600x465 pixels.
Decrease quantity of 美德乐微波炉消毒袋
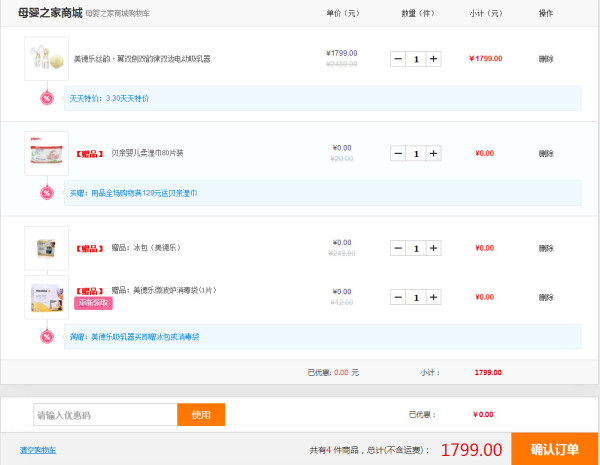tap(398, 297)
